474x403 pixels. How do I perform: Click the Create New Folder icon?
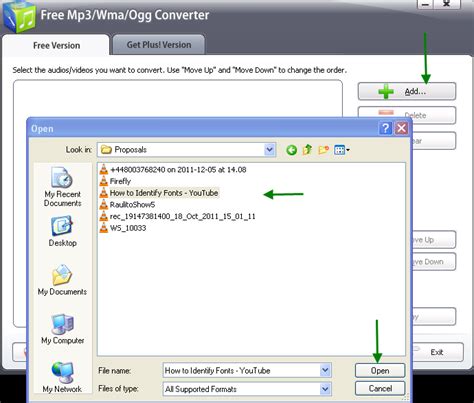coord(323,150)
